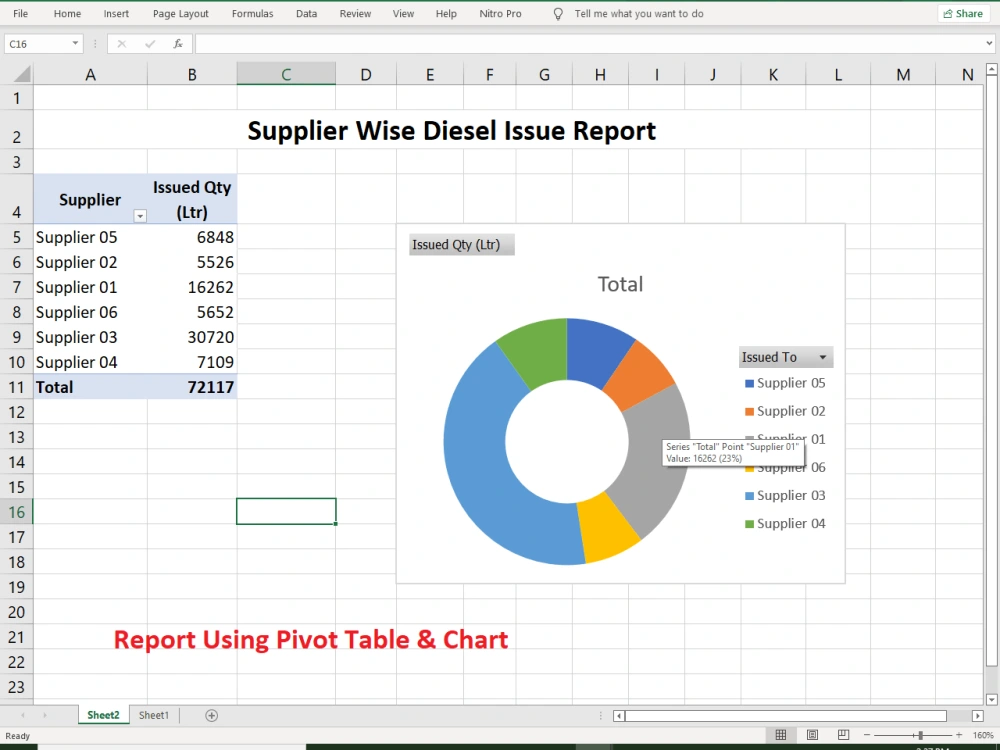The height and width of the screenshot is (750, 1000).
Task: Click the Tell me what you want search field
Action: [639, 13]
